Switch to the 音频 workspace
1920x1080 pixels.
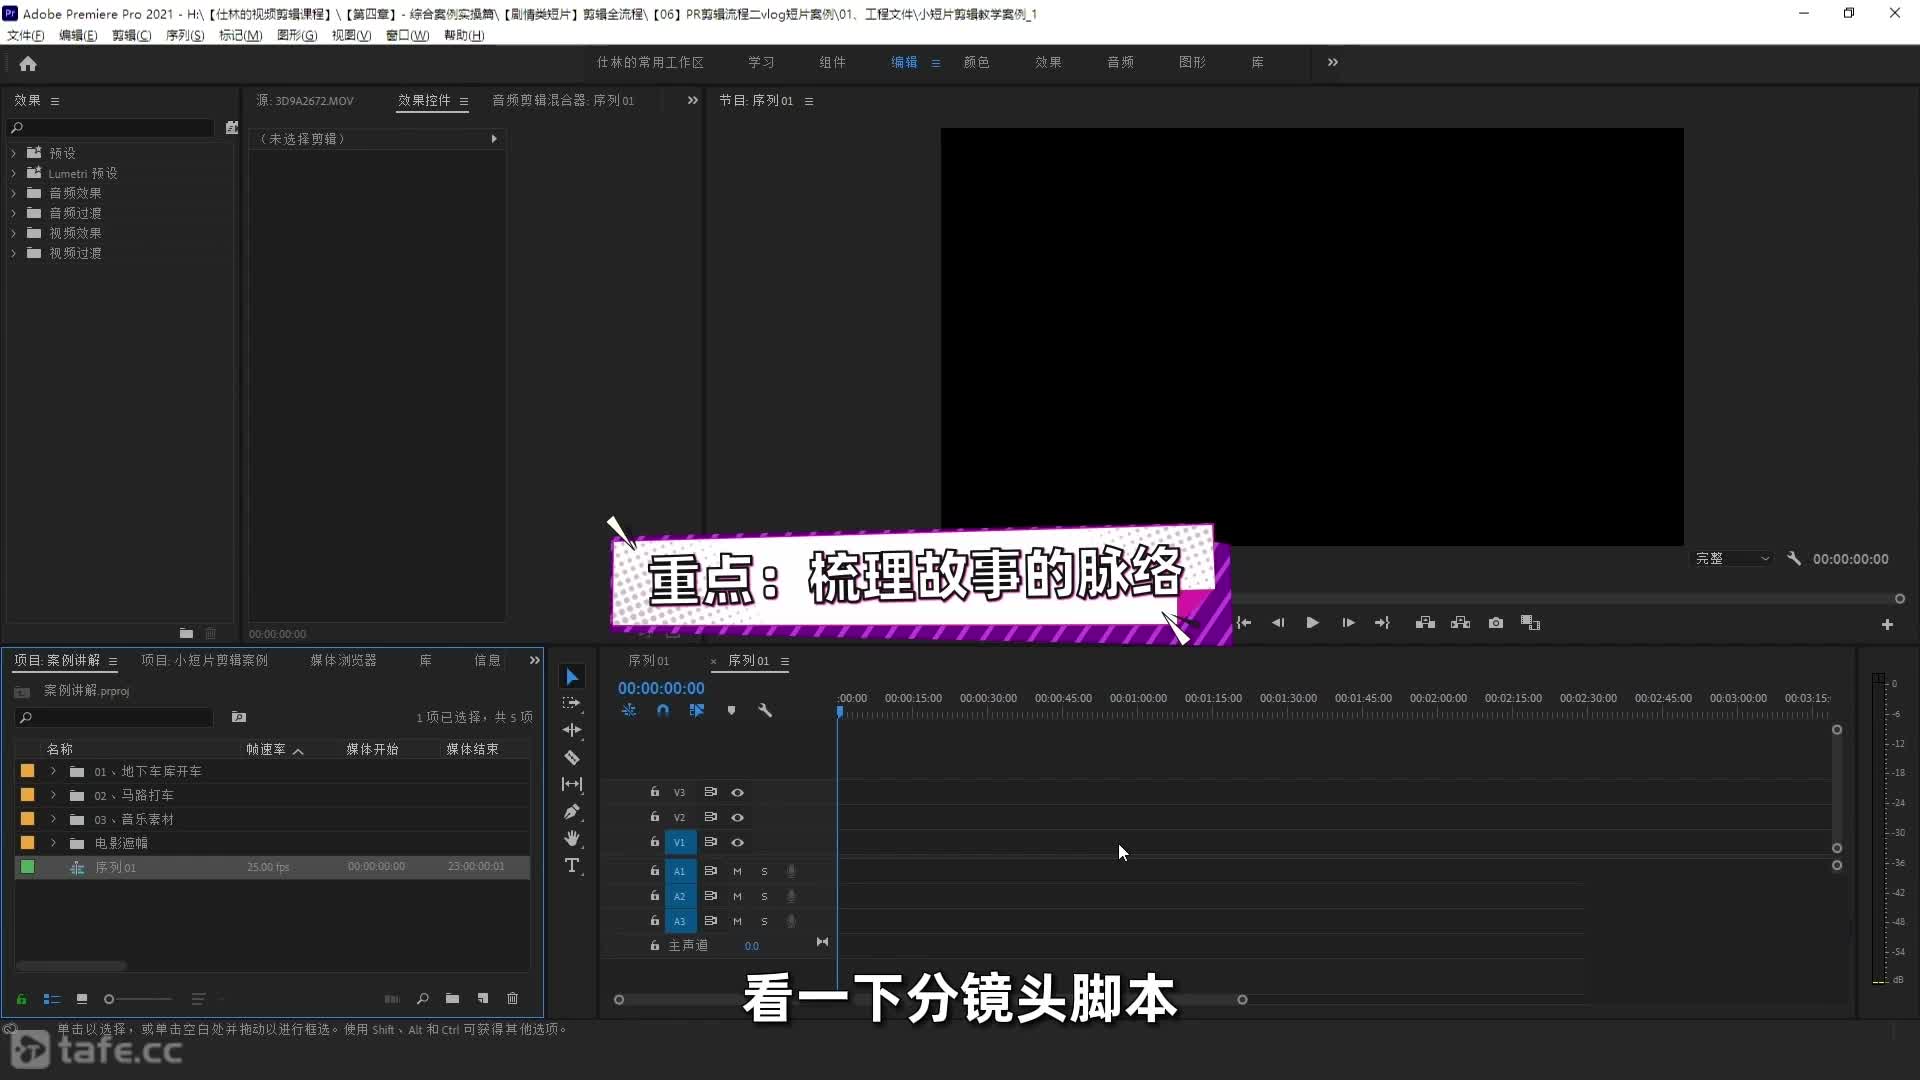click(x=1120, y=62)
